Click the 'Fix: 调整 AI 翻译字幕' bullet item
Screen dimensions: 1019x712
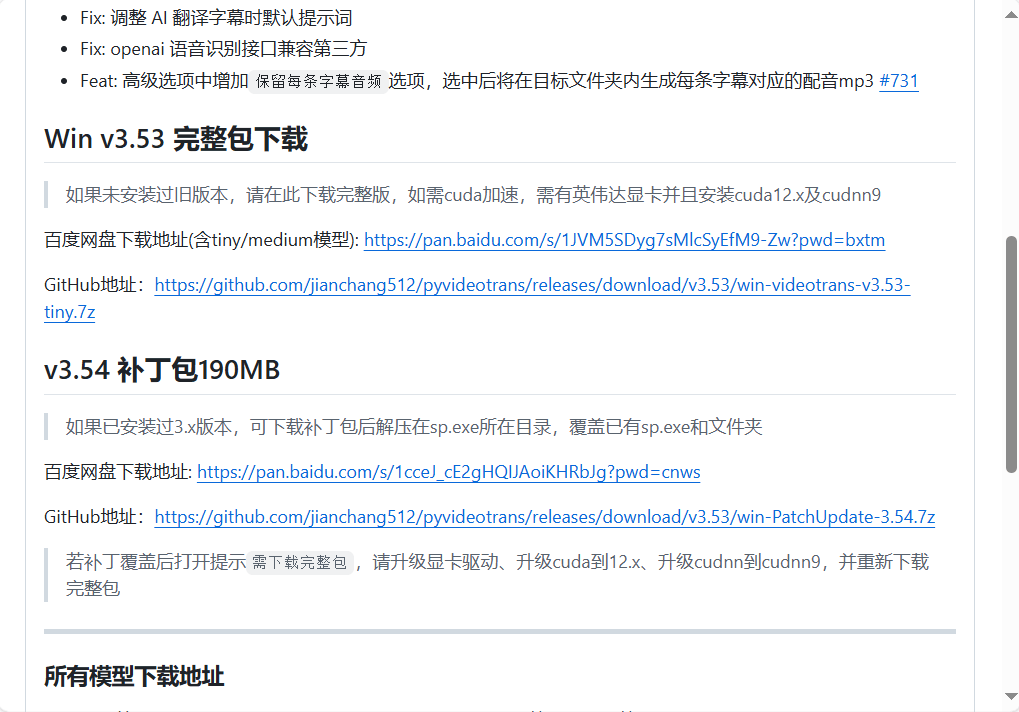(216, 18)
